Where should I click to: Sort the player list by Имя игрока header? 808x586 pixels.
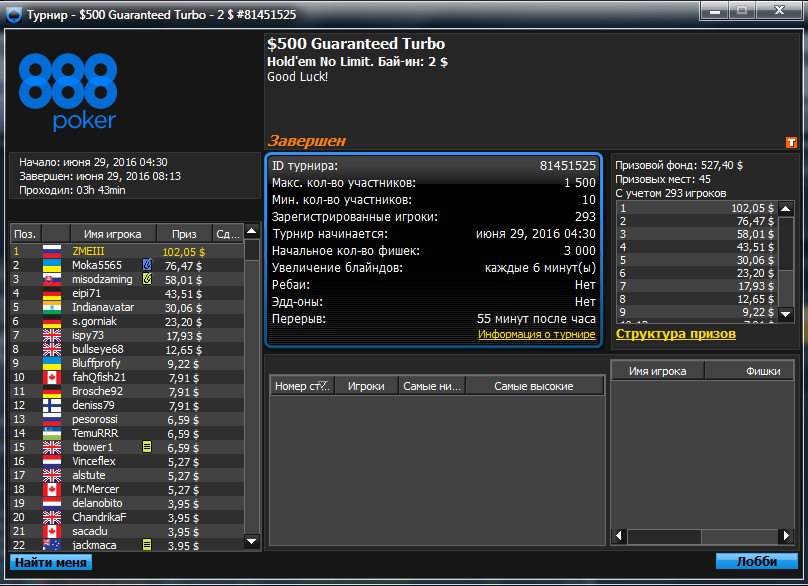112,234
